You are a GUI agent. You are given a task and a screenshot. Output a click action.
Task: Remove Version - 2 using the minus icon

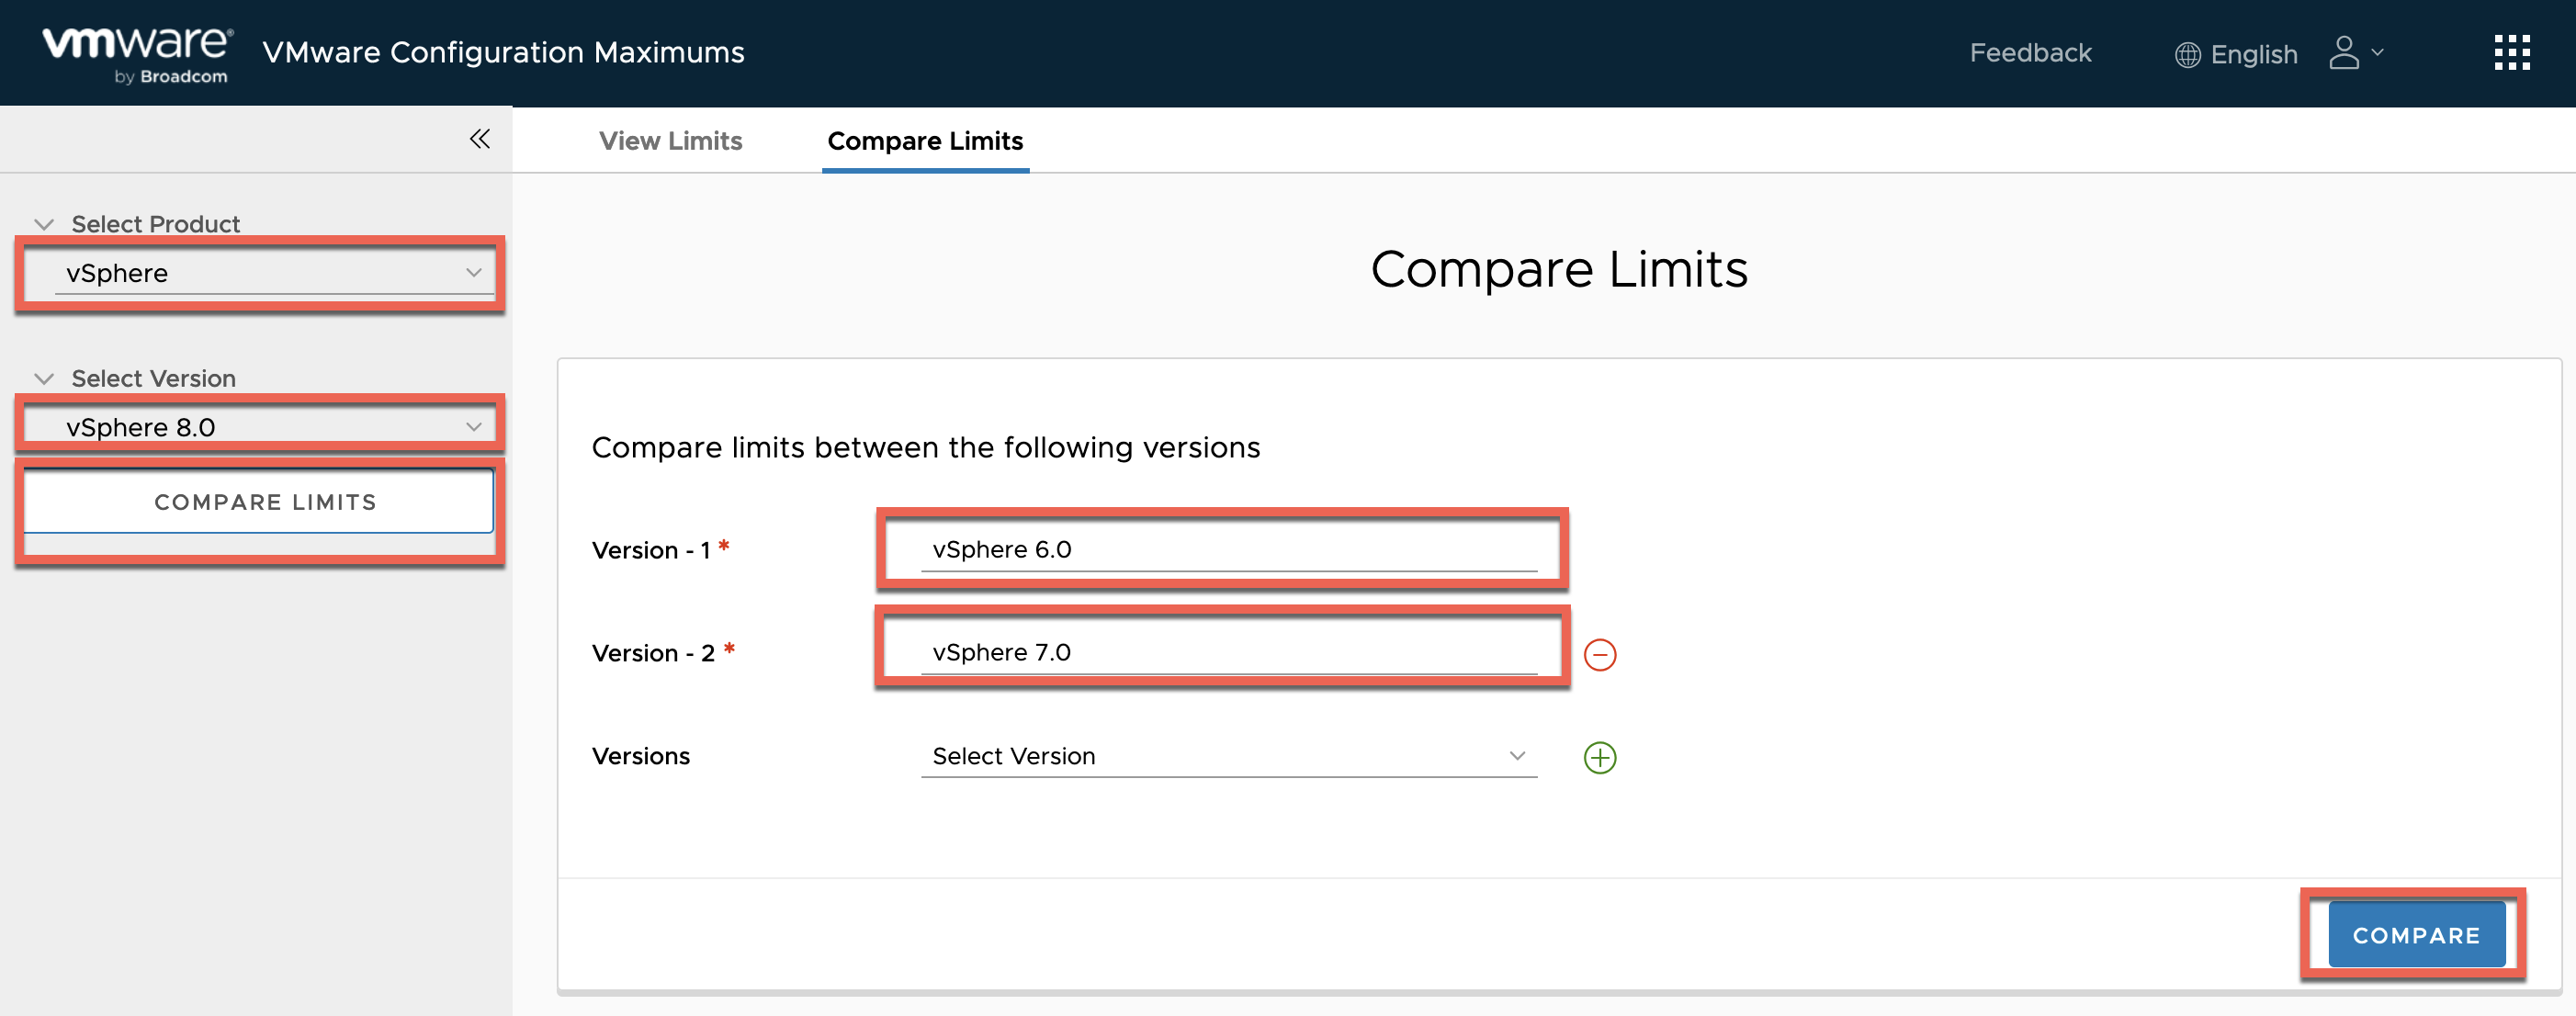coord(1600,655)
